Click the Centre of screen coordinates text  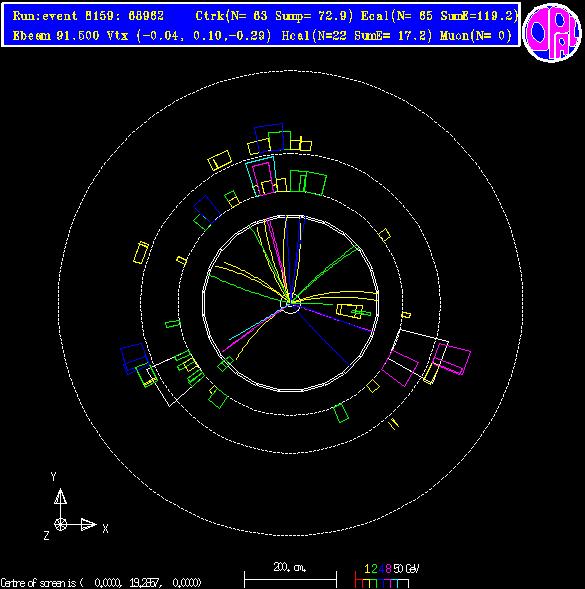click(101, 583)
